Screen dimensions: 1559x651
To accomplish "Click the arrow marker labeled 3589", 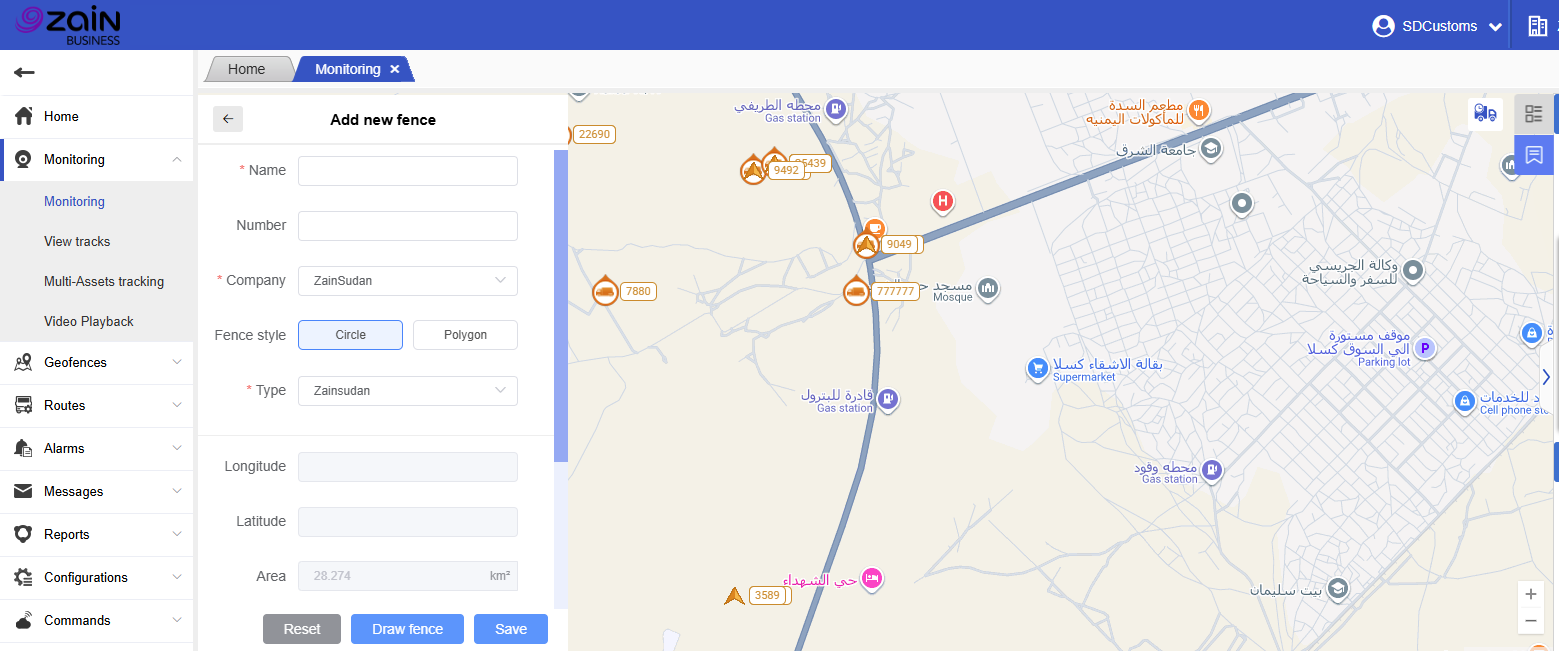I will (x=735, y=596).
